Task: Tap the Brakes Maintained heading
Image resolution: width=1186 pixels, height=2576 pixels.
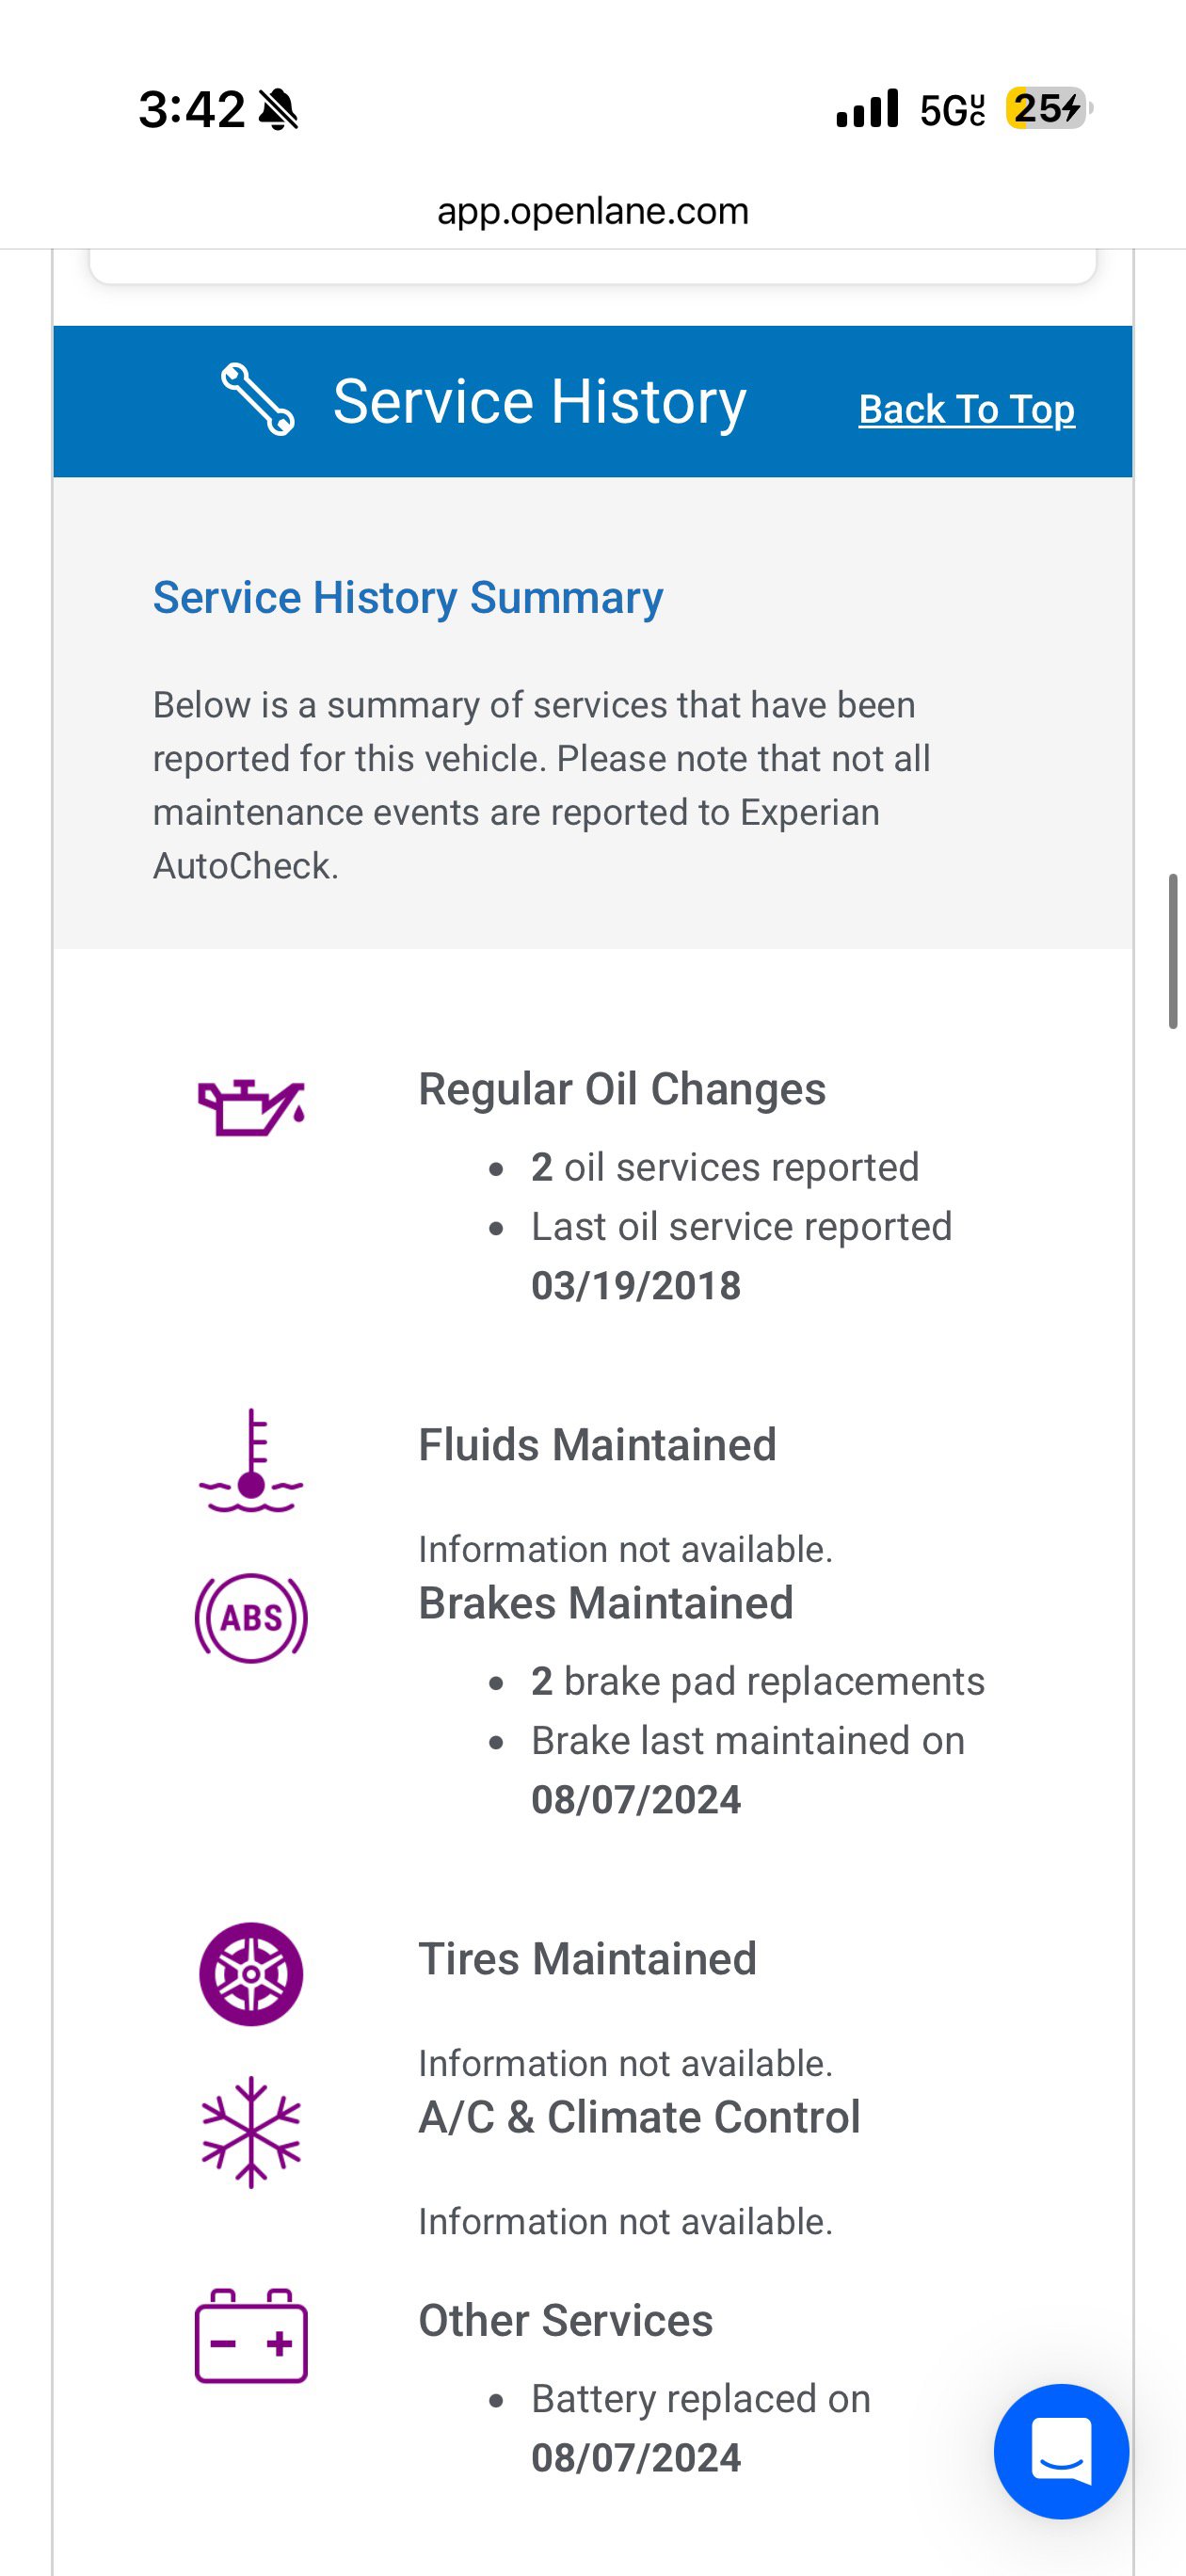Action: (606, 1603)
